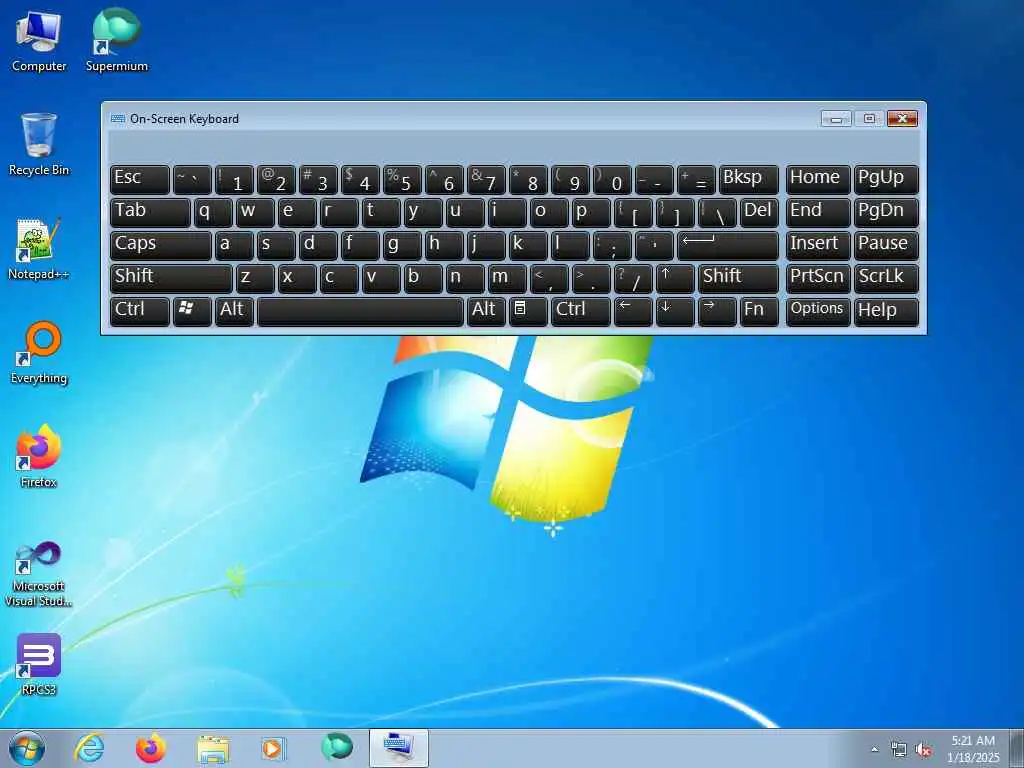Screen dimensions: 1024x768
Task: Toggle the Fn key
Action: coord(759,312)
